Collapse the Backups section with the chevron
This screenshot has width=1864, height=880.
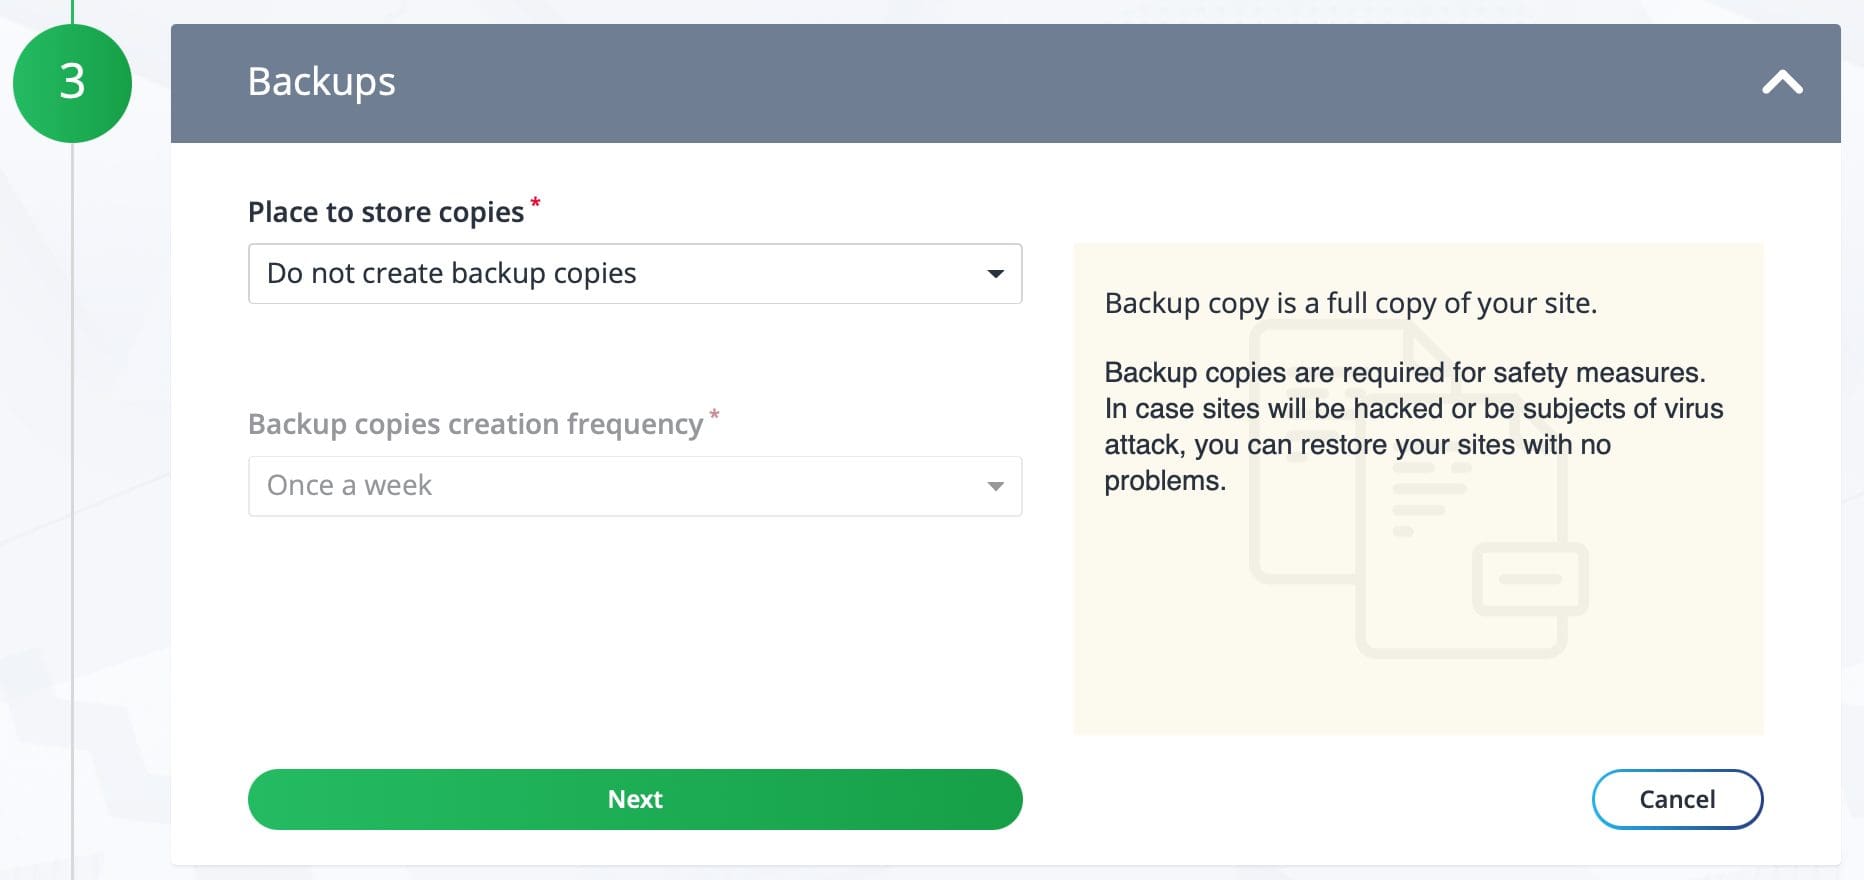pos(1782,82)
